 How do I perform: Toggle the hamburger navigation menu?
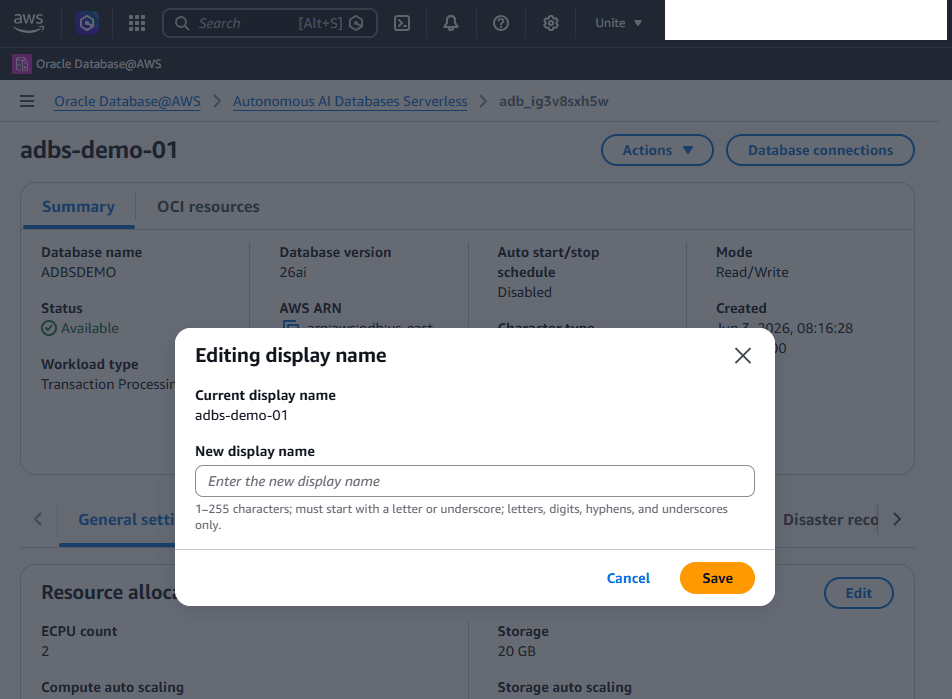[x=27, y=101]
